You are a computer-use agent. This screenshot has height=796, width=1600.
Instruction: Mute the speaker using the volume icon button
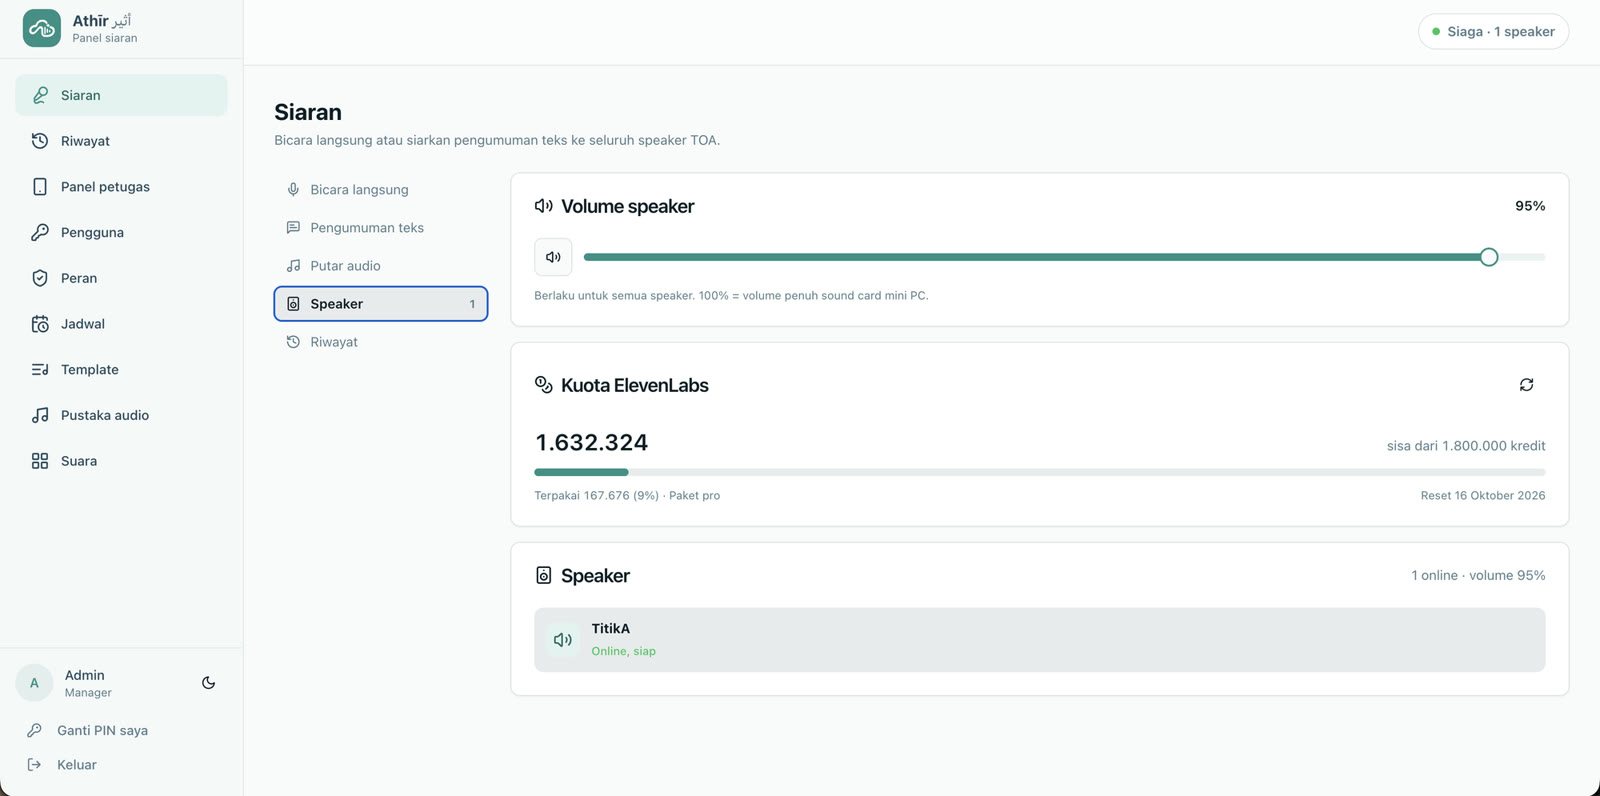(x=553, y=257)
